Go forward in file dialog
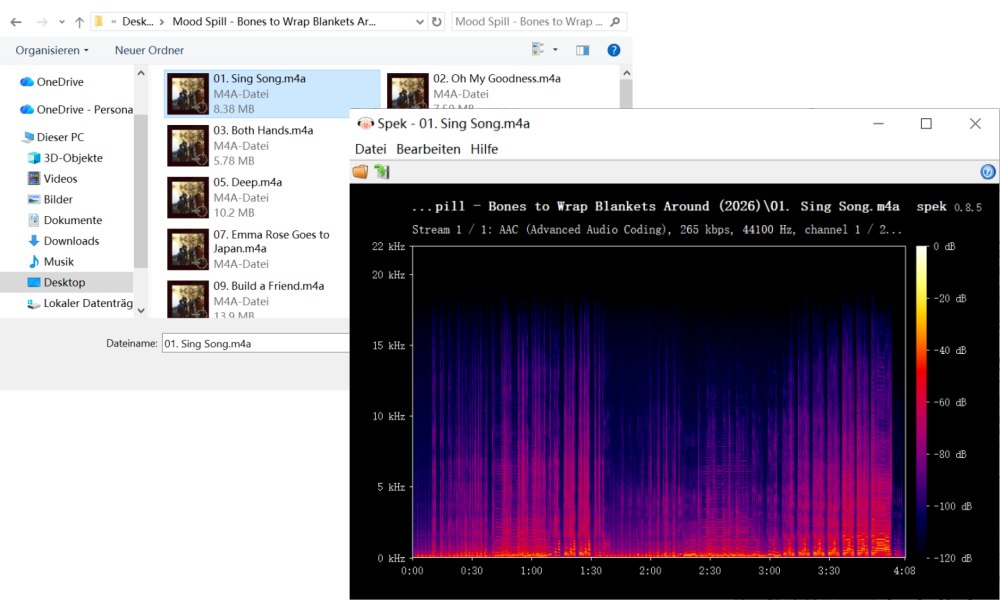The image size is (1000, 600). (x=42, y=22)
